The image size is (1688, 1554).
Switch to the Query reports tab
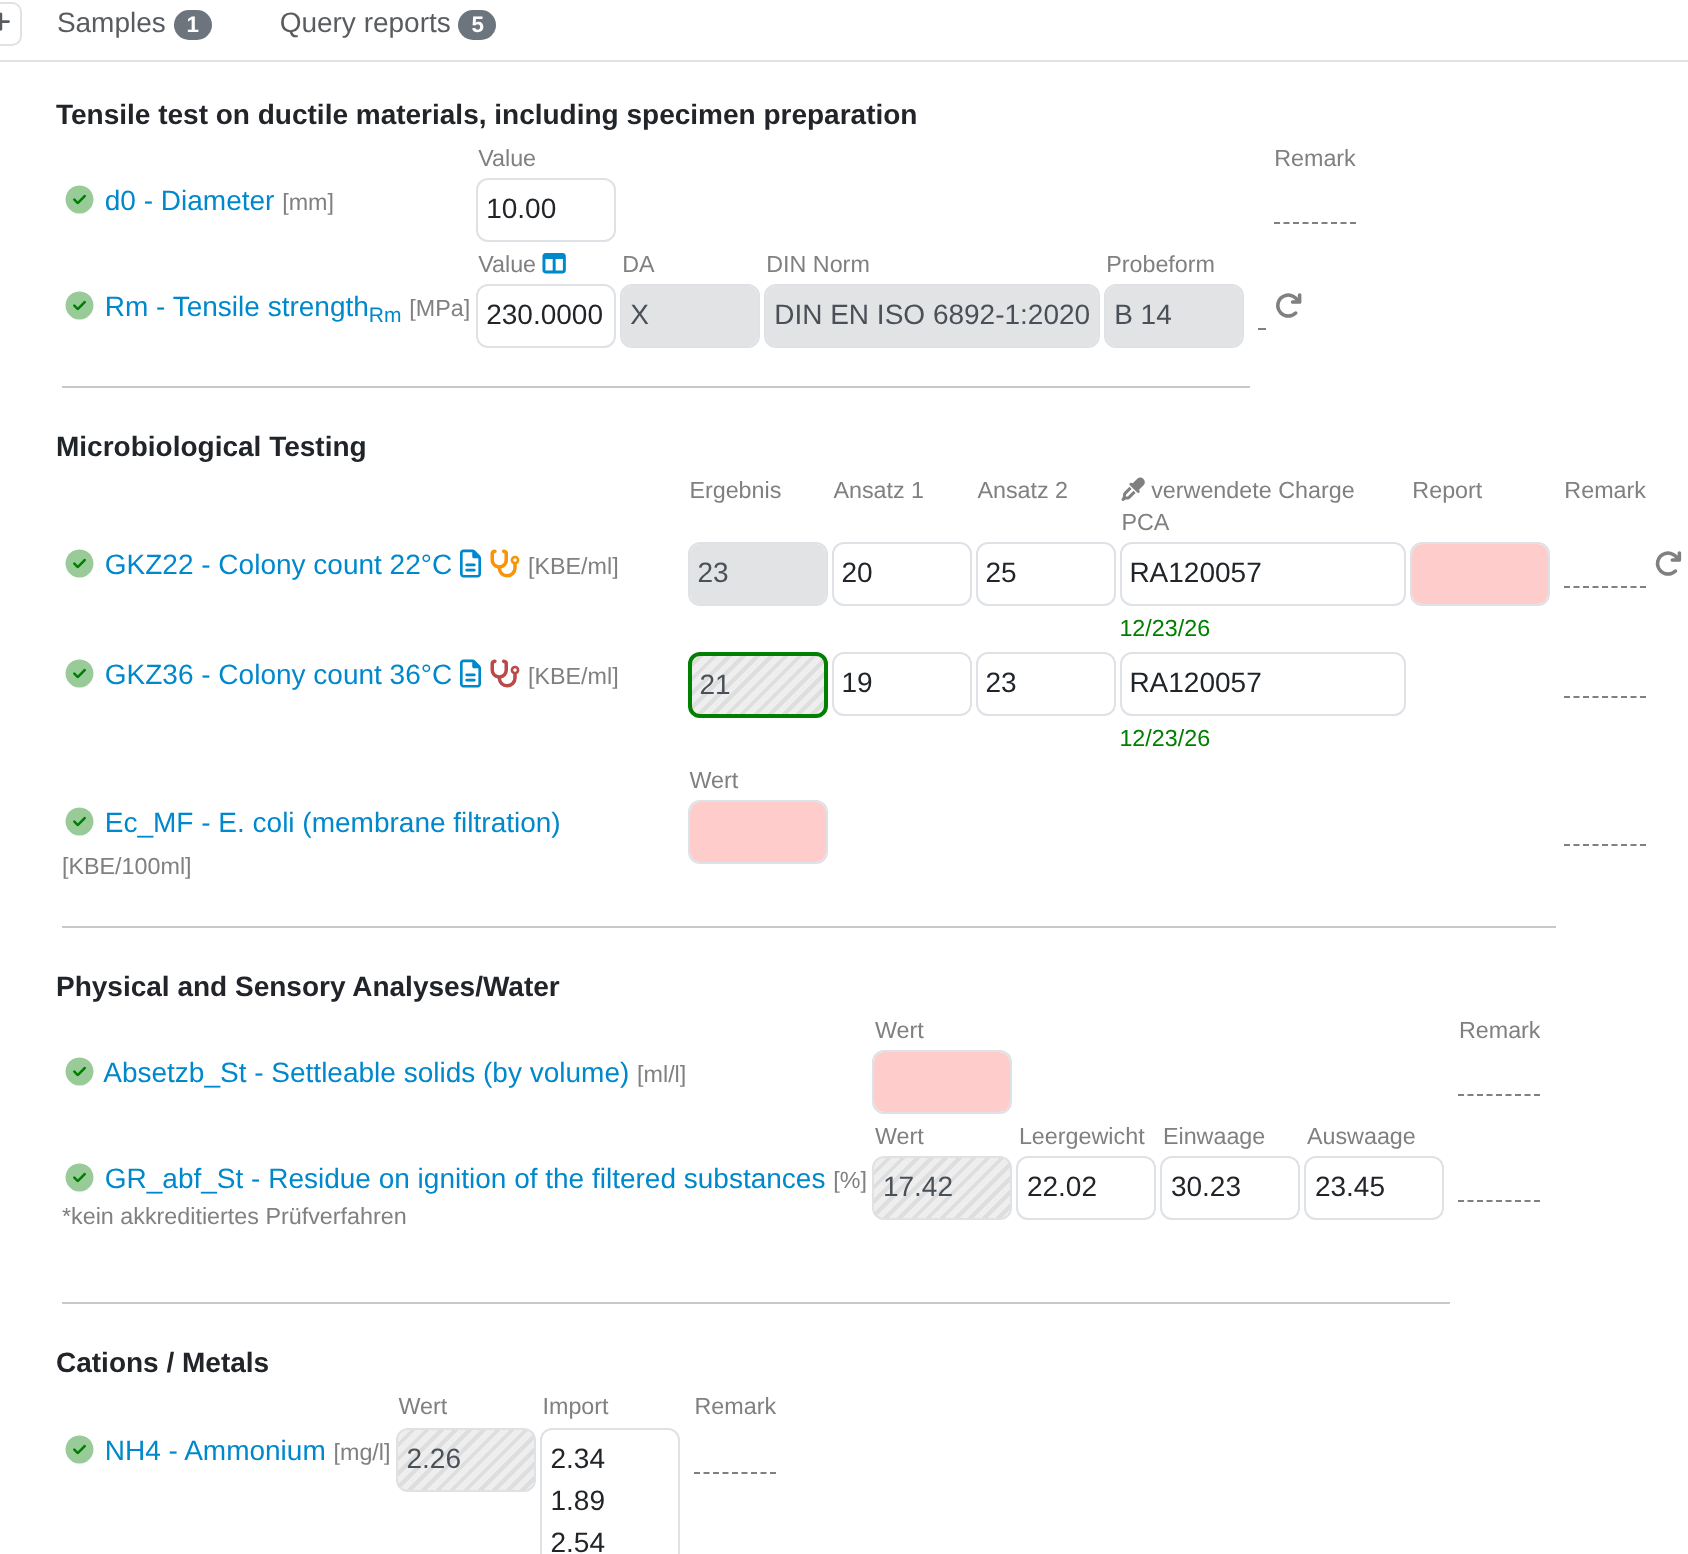[x=387, y=24]
